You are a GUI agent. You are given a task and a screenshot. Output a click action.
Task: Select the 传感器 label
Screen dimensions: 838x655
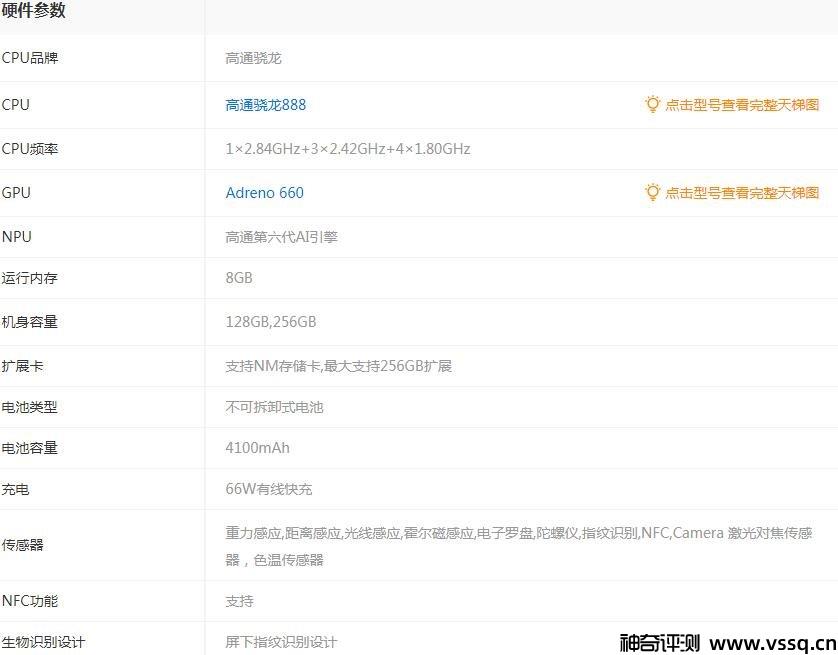tap(22, 545)
